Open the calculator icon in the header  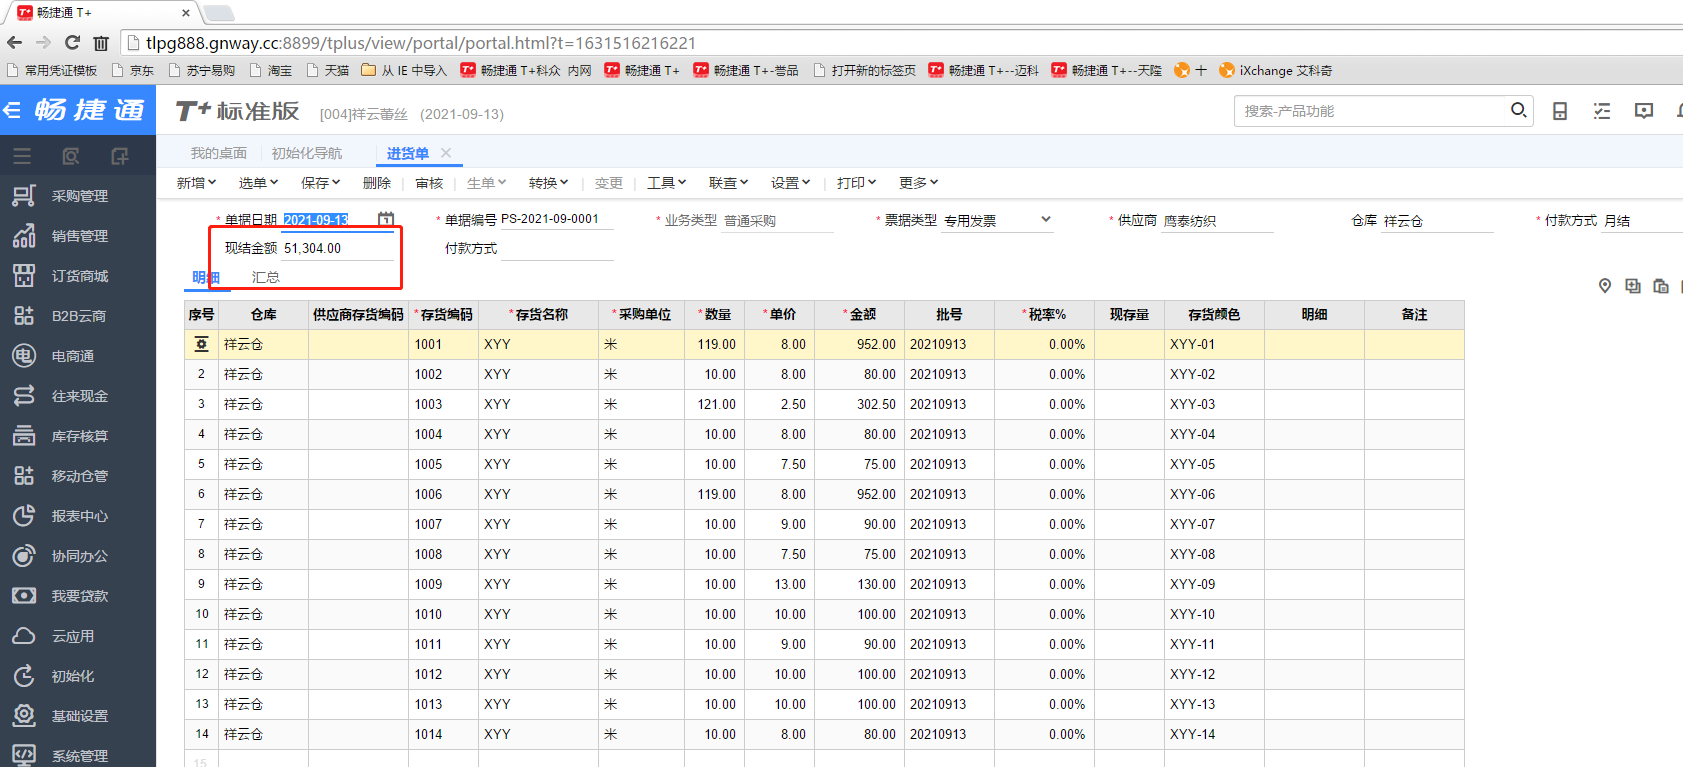(1560, 111)
